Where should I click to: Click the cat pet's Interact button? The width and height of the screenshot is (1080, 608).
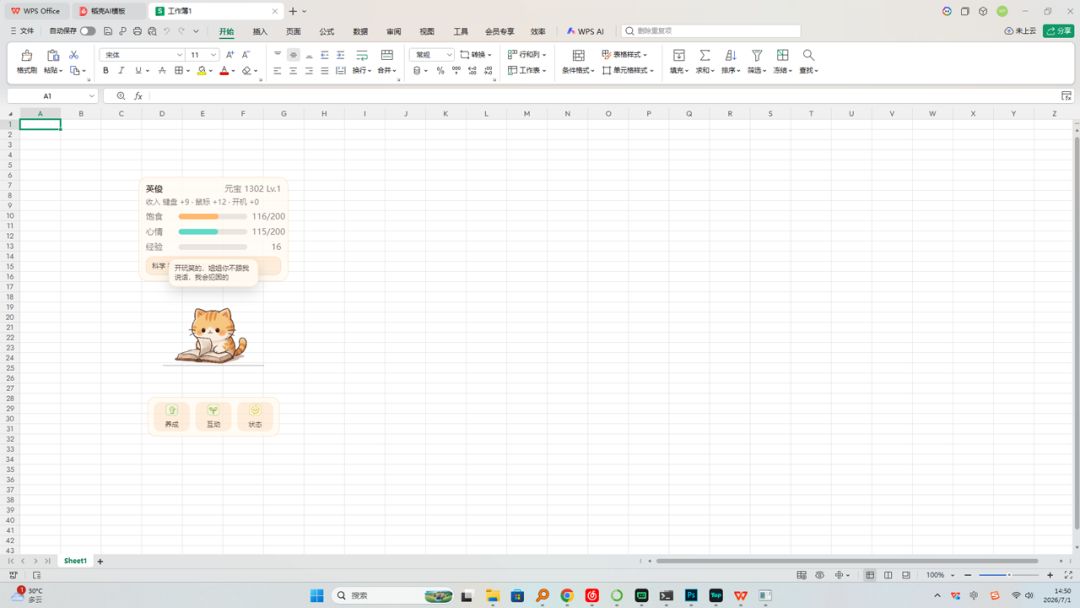pos(214,416)
